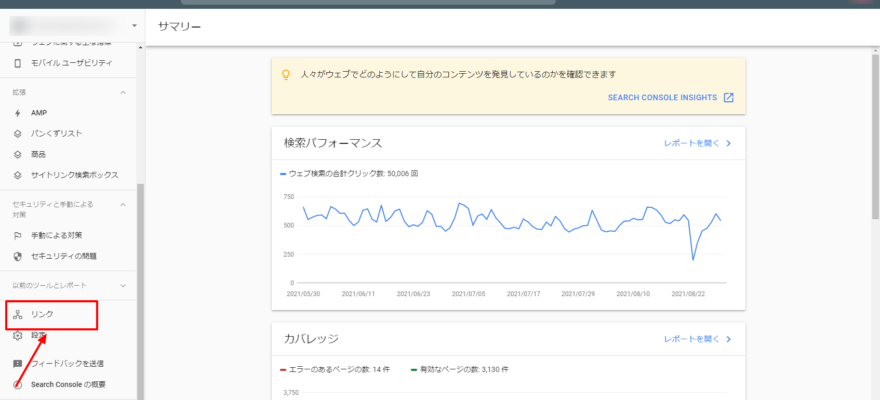This screenshot has width=880, height=400.
Task: Click the リンク sitemap icon
Action: [x=18, y=315]
